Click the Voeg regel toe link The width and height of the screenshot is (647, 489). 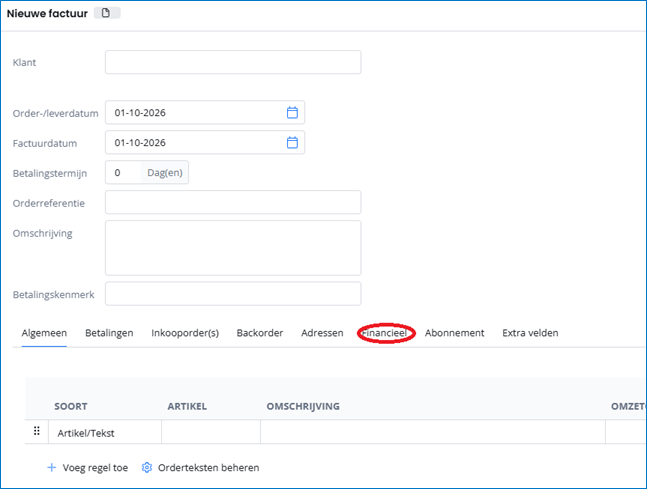click(95, 468)
